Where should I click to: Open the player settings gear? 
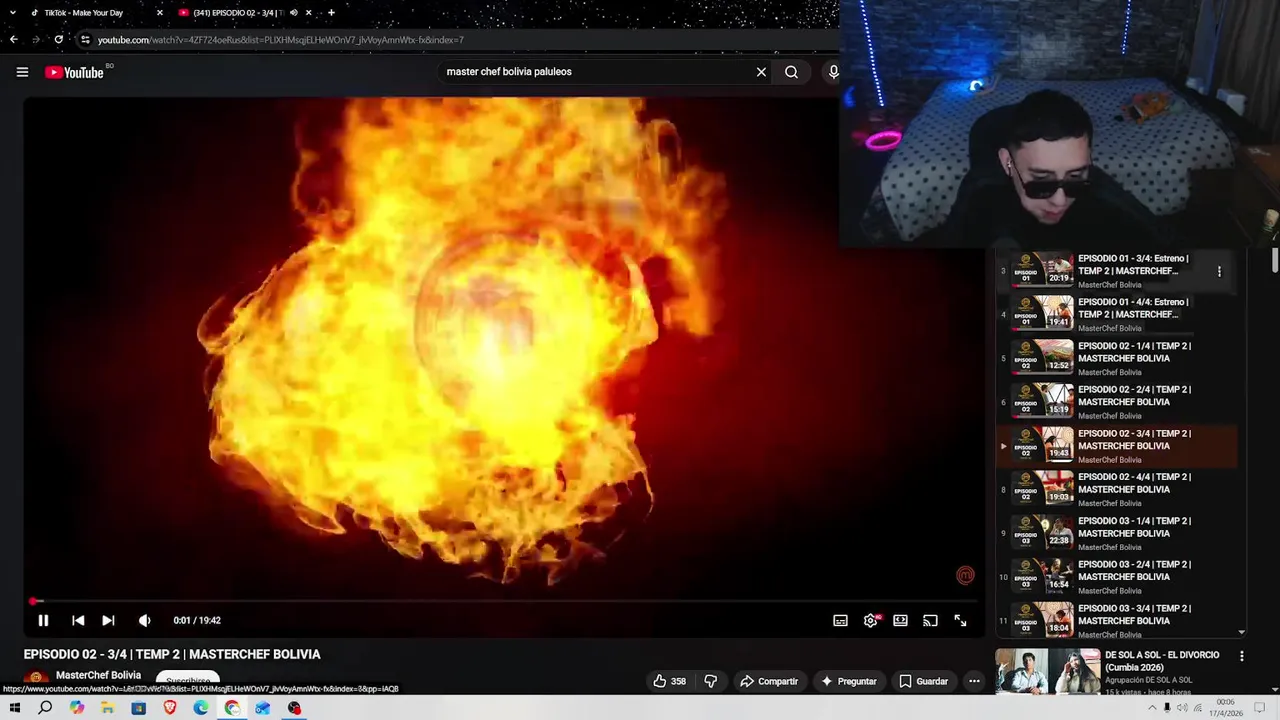point(871,620)
